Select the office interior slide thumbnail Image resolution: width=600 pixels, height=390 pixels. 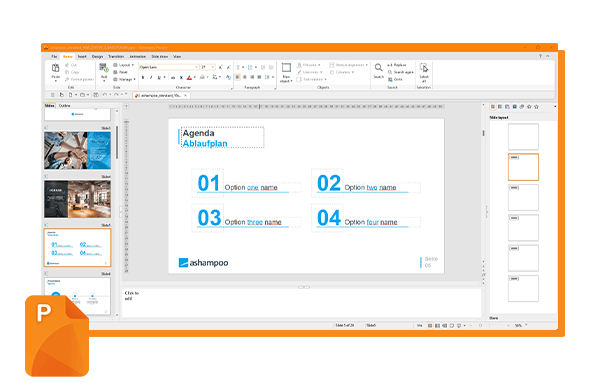pyautogui.click(x=77, y=199)
